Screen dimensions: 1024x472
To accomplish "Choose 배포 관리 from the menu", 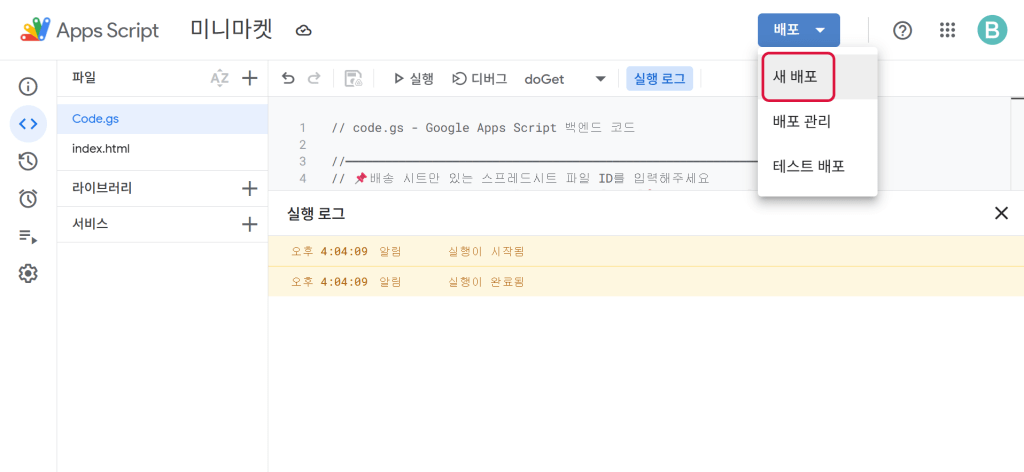I will (802, 122).
